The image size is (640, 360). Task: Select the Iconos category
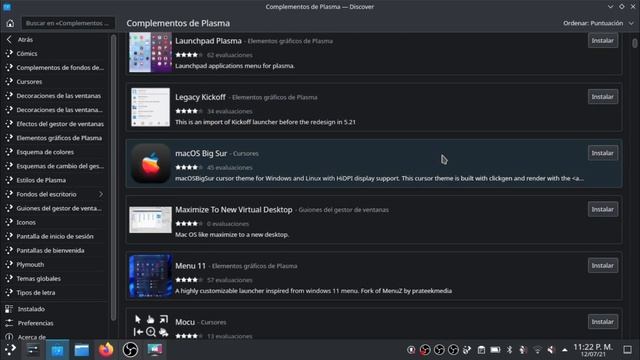point(55,222)
